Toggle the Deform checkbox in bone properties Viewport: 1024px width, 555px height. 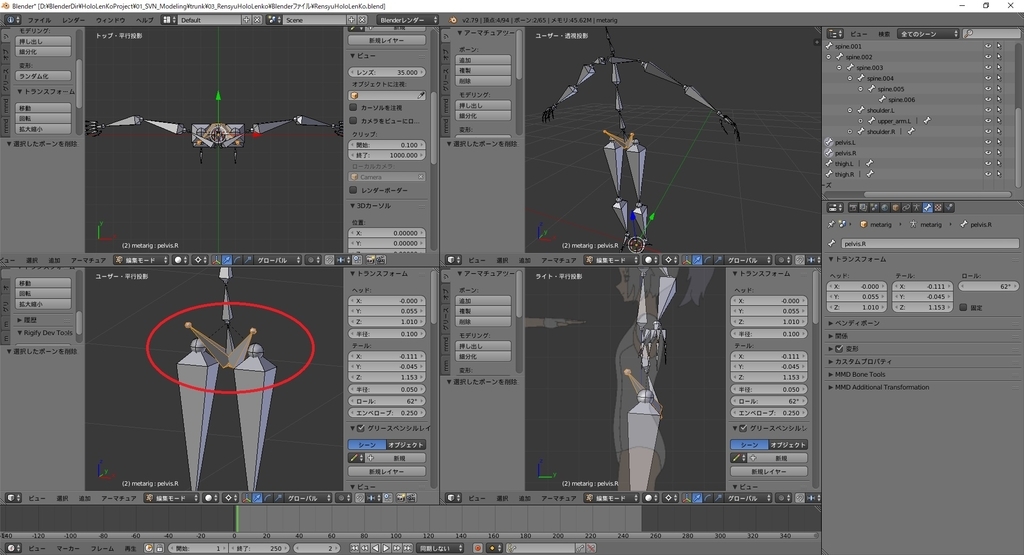[x=839, y=349]
